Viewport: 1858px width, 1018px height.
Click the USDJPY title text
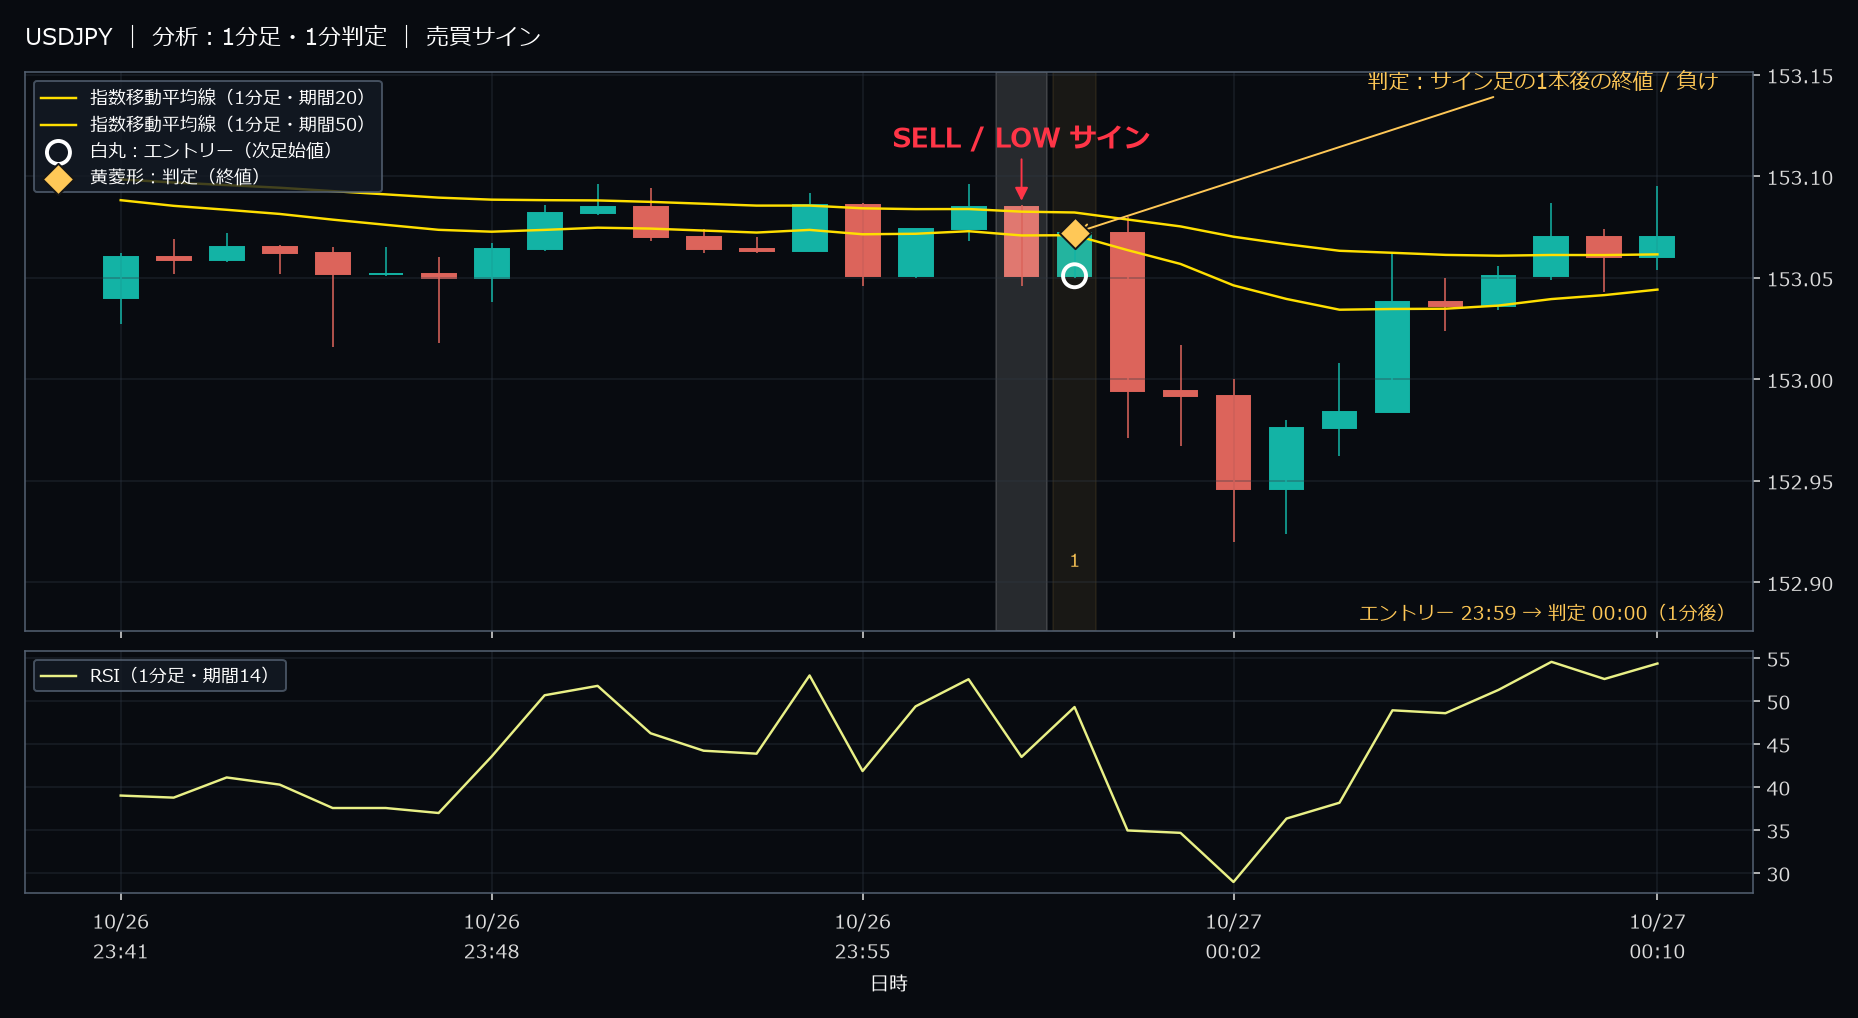(69, 37)
